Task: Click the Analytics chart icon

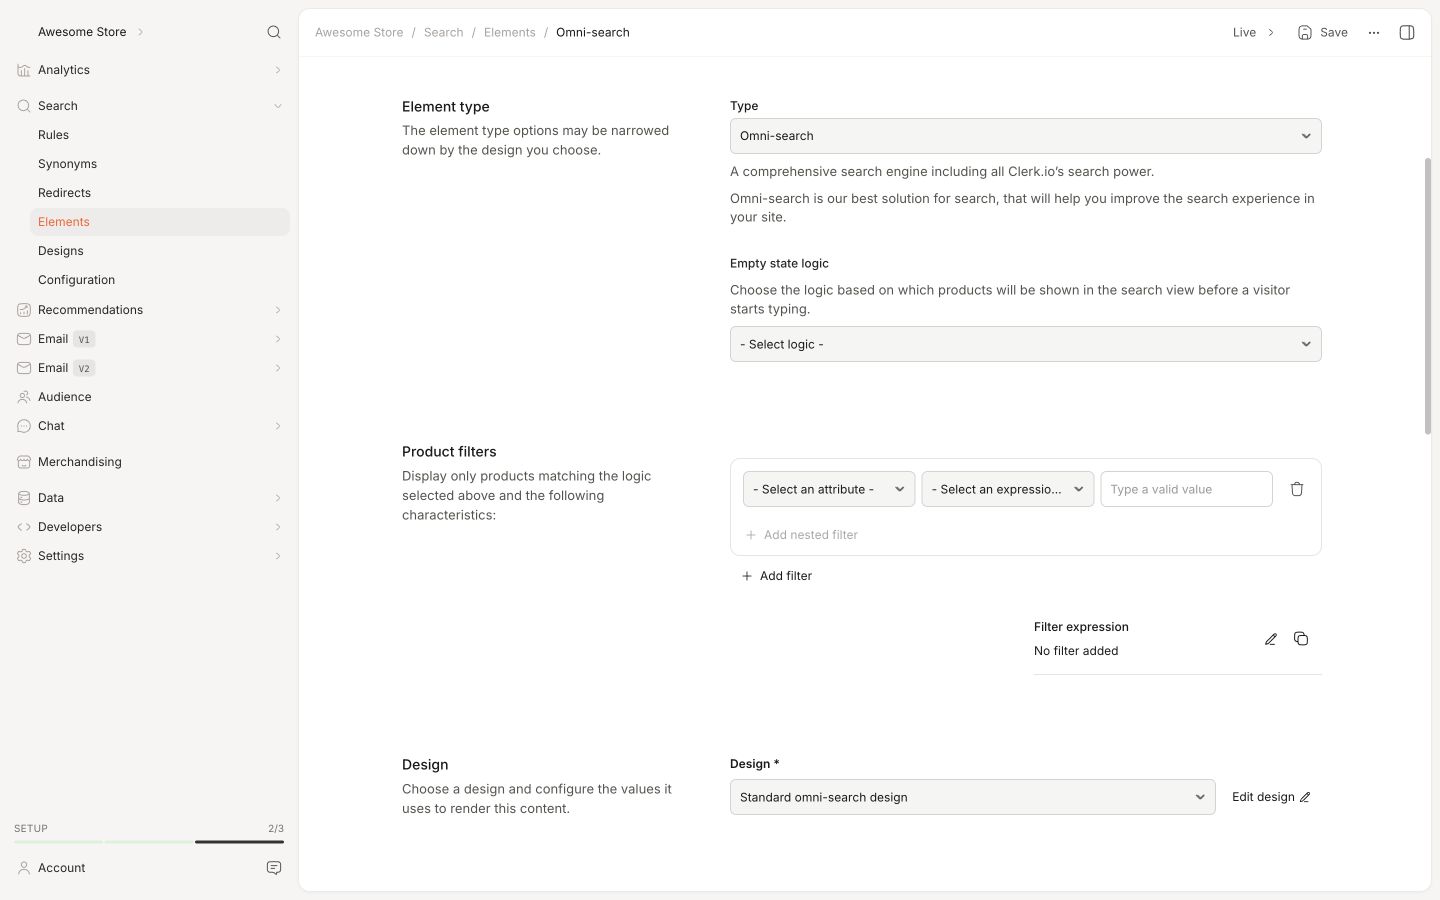Action: coord(24,70)
